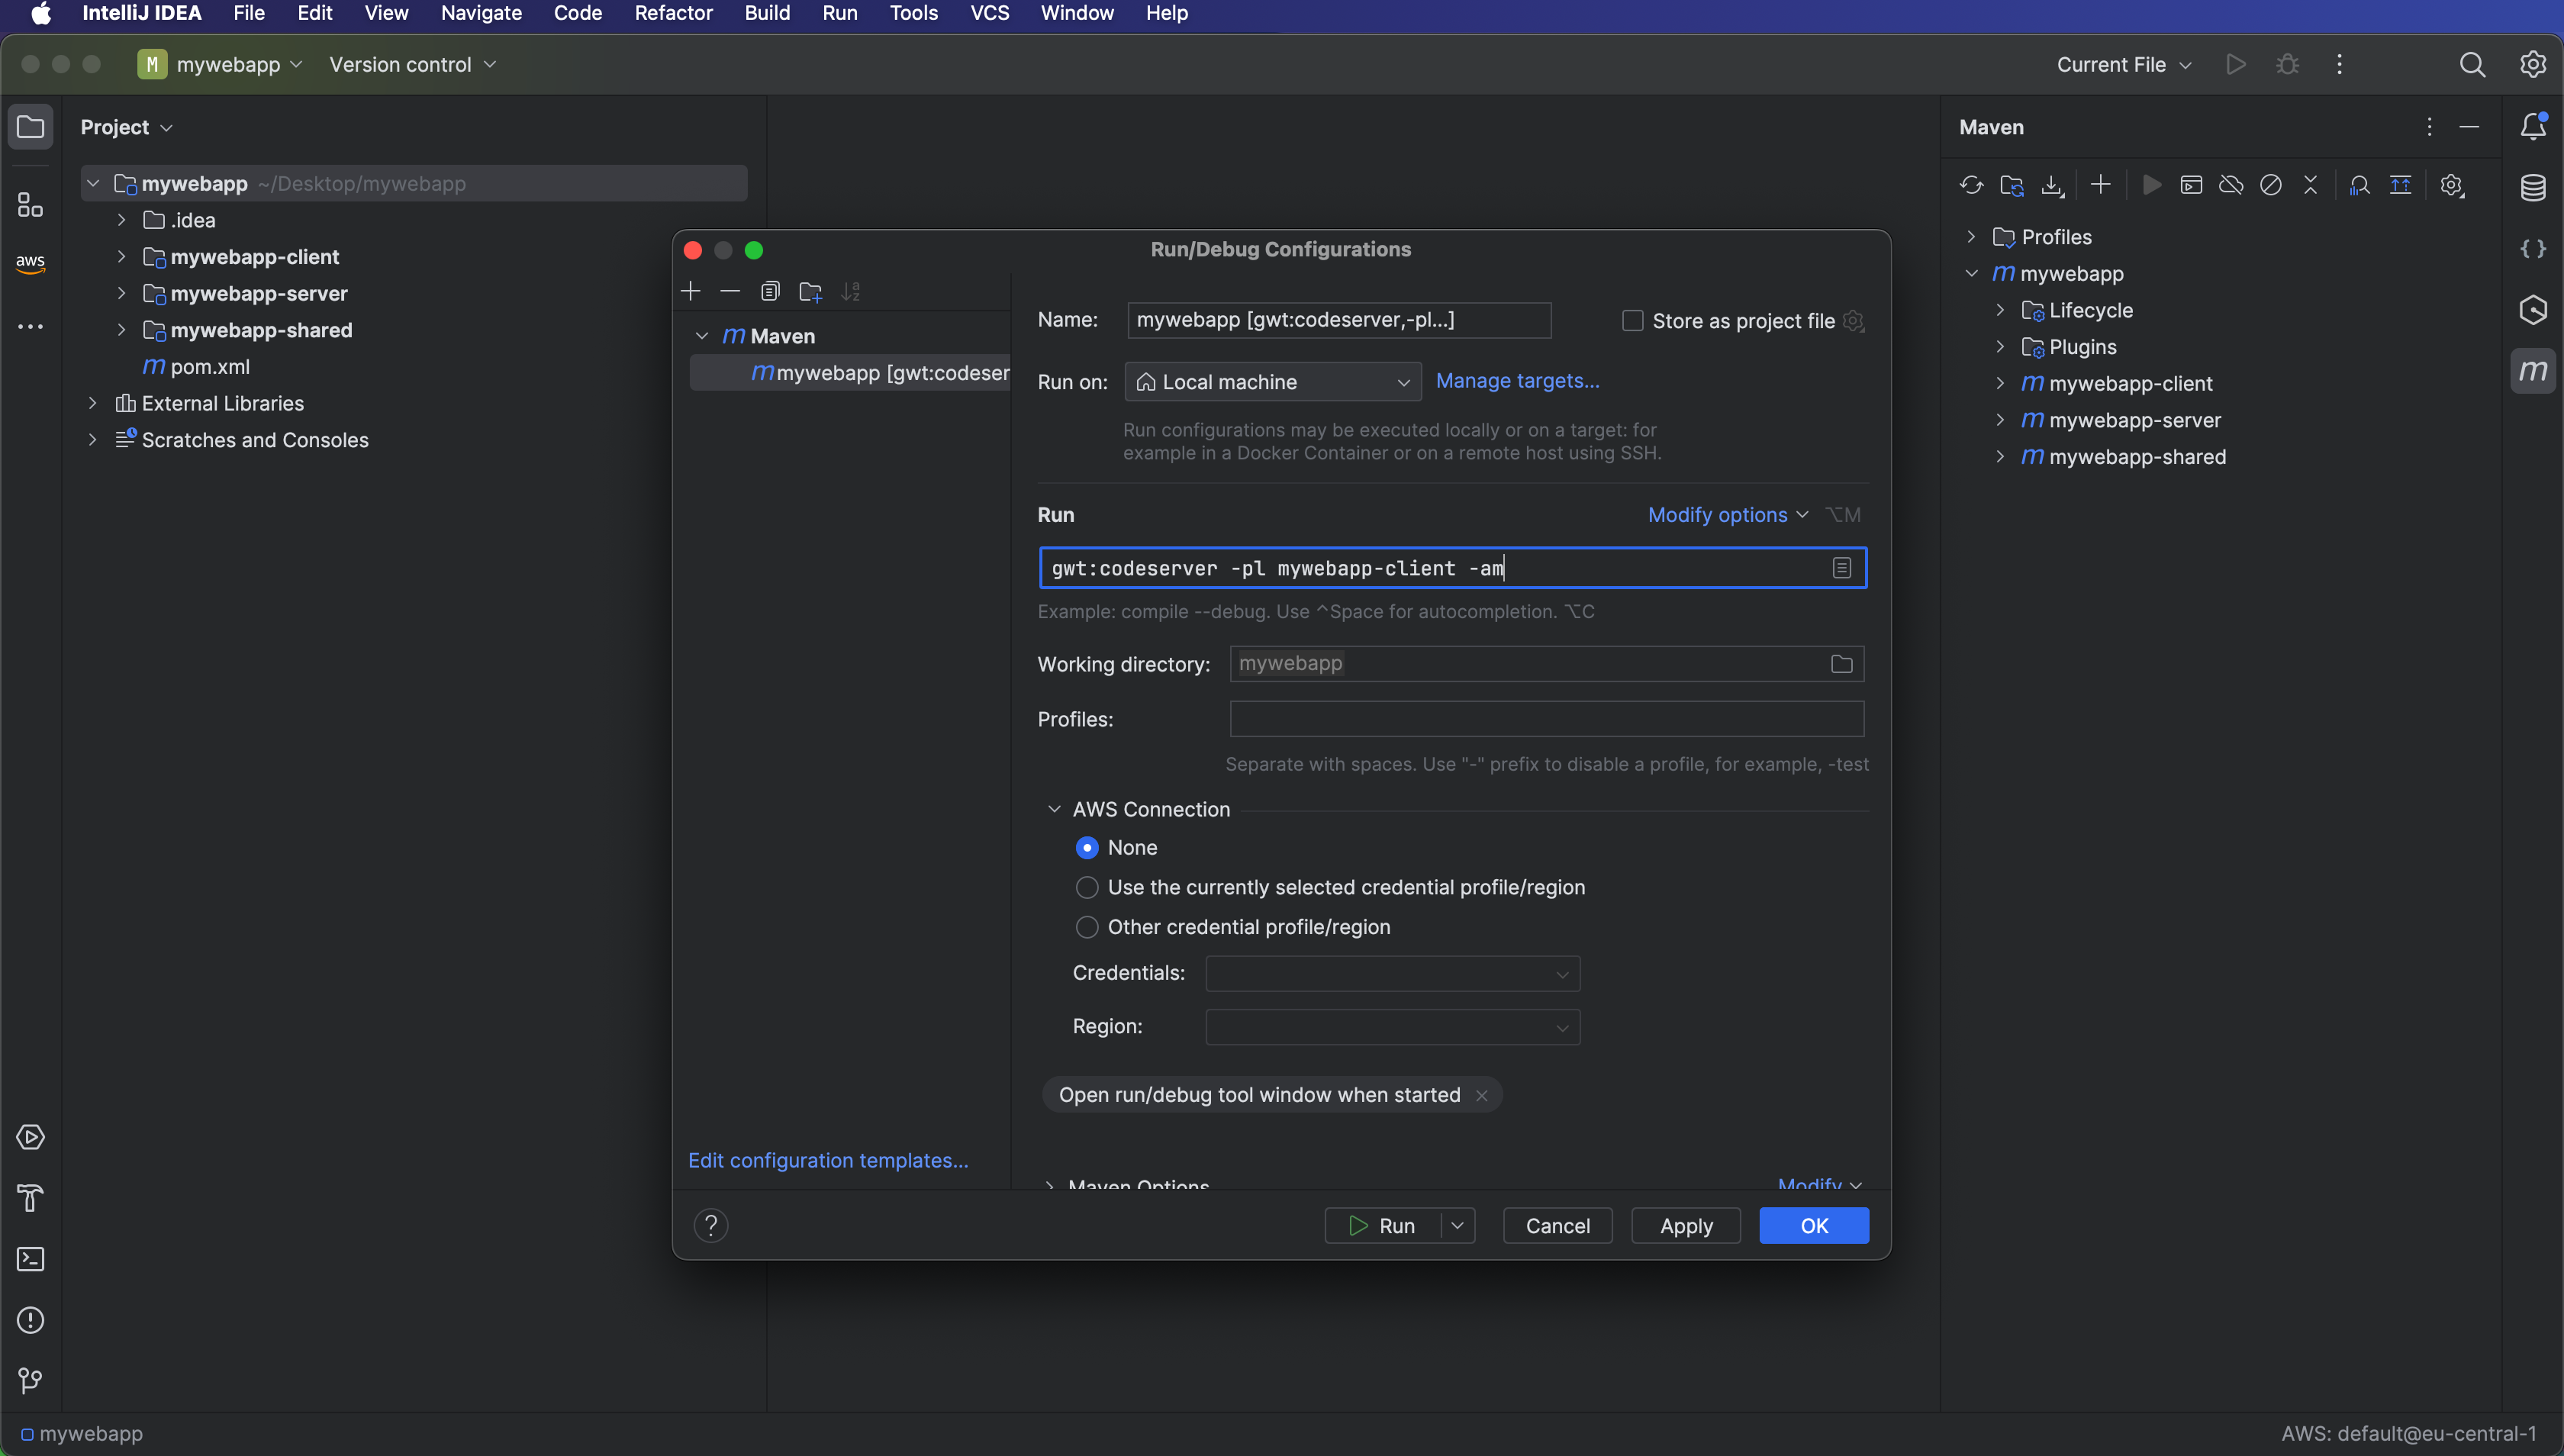
Task: Open Build hammer tool window icon
Action: [x=30, y=1198]
